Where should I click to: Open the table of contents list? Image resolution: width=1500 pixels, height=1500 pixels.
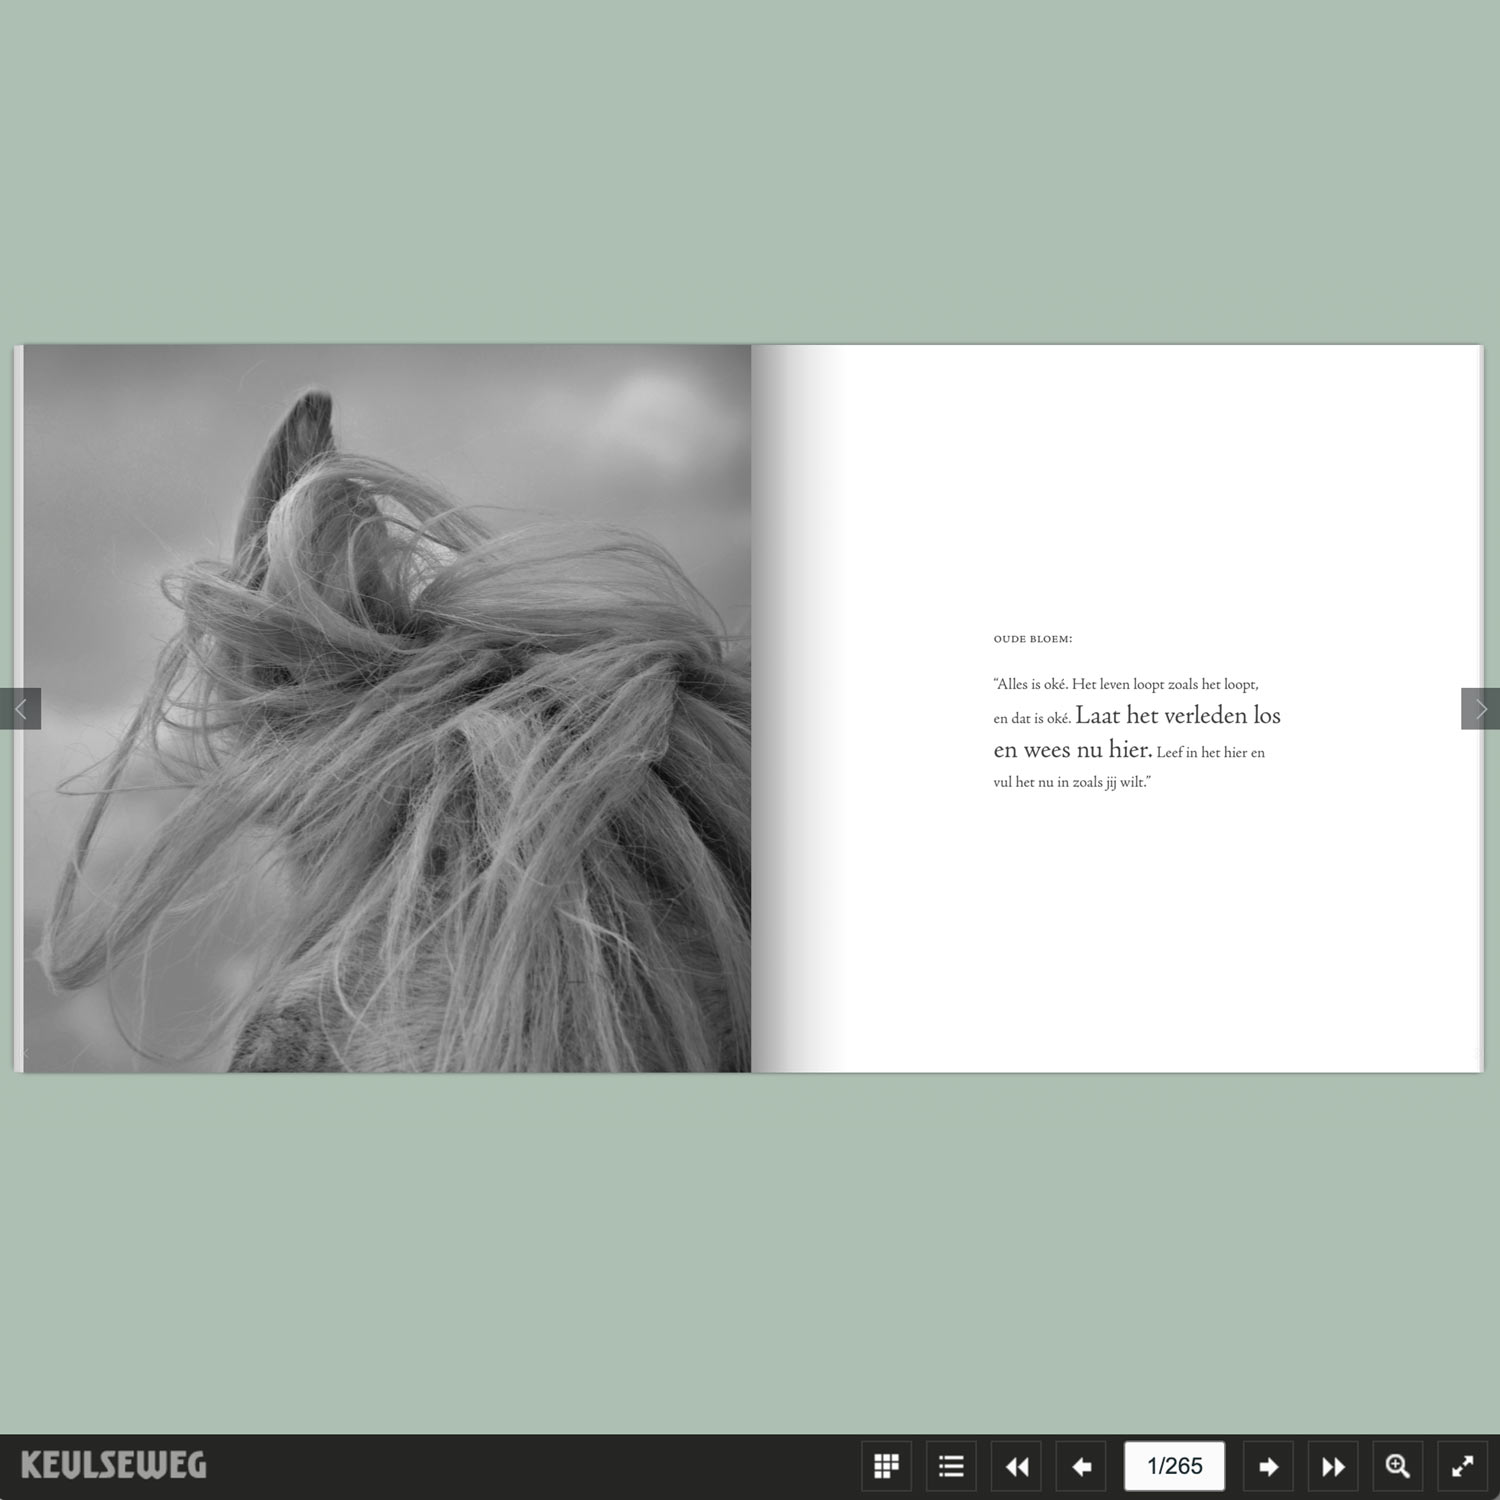pyautogui.click(x=951, y=1466)
